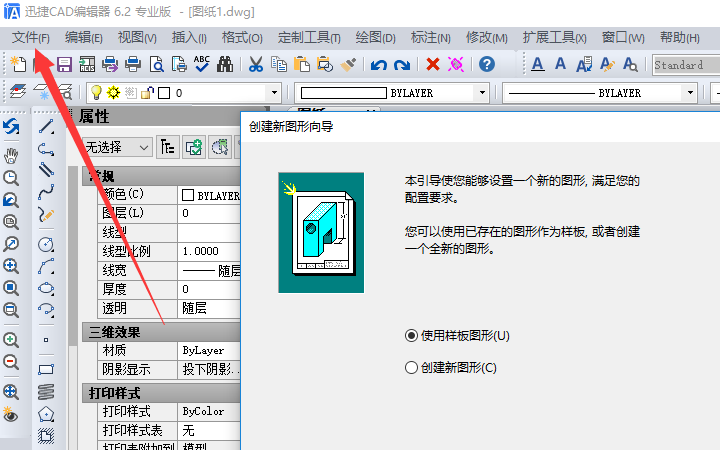720x450 pixels.
Task: Click the Copy icon in toolbar
Action: [x=279, y=64]
